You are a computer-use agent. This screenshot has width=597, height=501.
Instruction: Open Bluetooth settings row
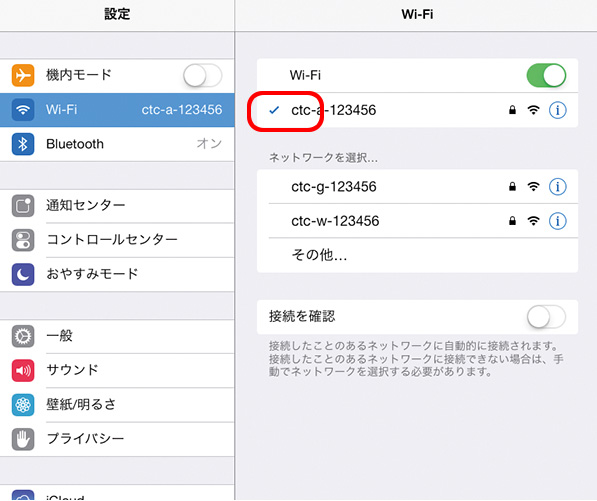click(x=117, y=144)
